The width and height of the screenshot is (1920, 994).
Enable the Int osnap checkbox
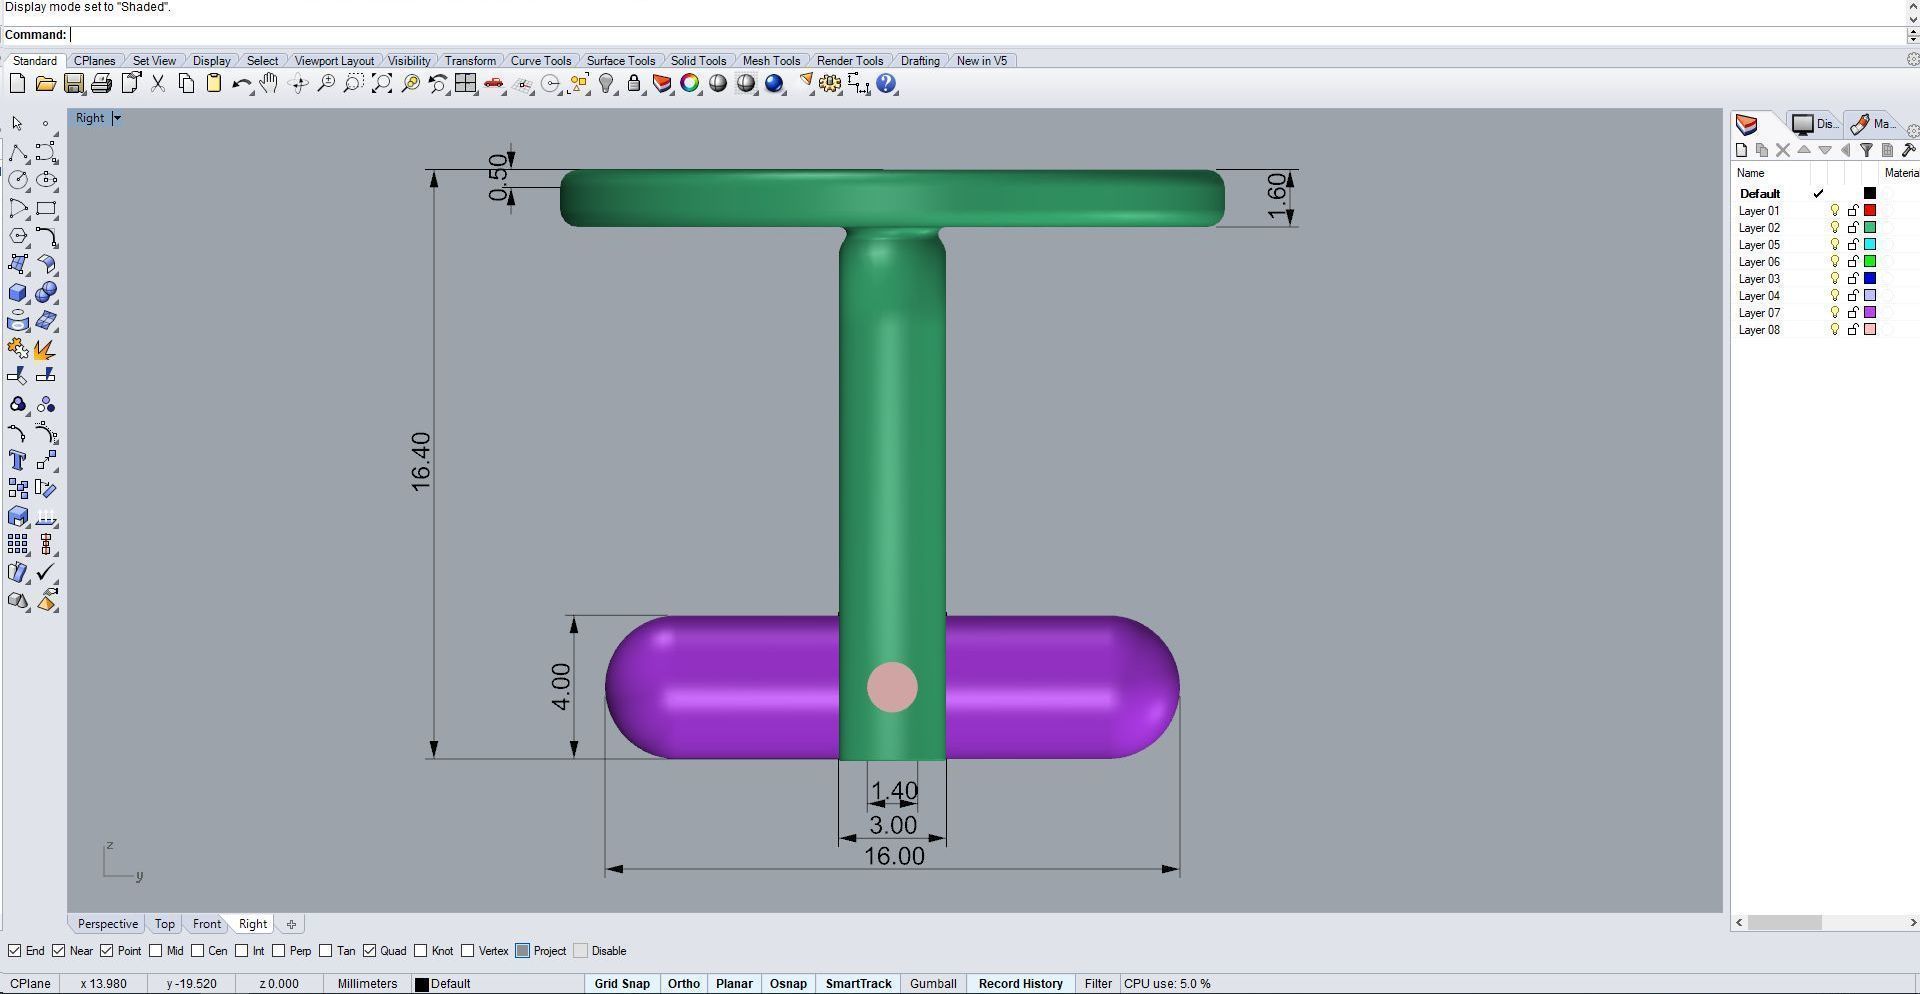click(242, 951)
